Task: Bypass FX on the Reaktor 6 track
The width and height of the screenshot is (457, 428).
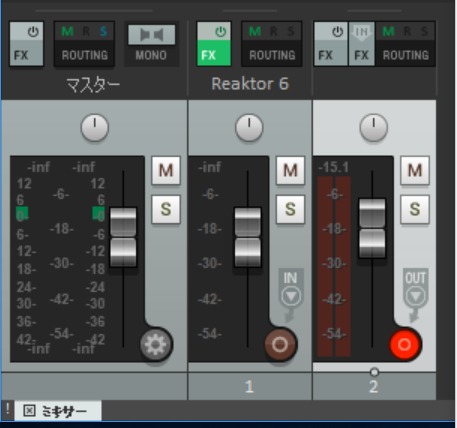Action: (x=220, y=32)
